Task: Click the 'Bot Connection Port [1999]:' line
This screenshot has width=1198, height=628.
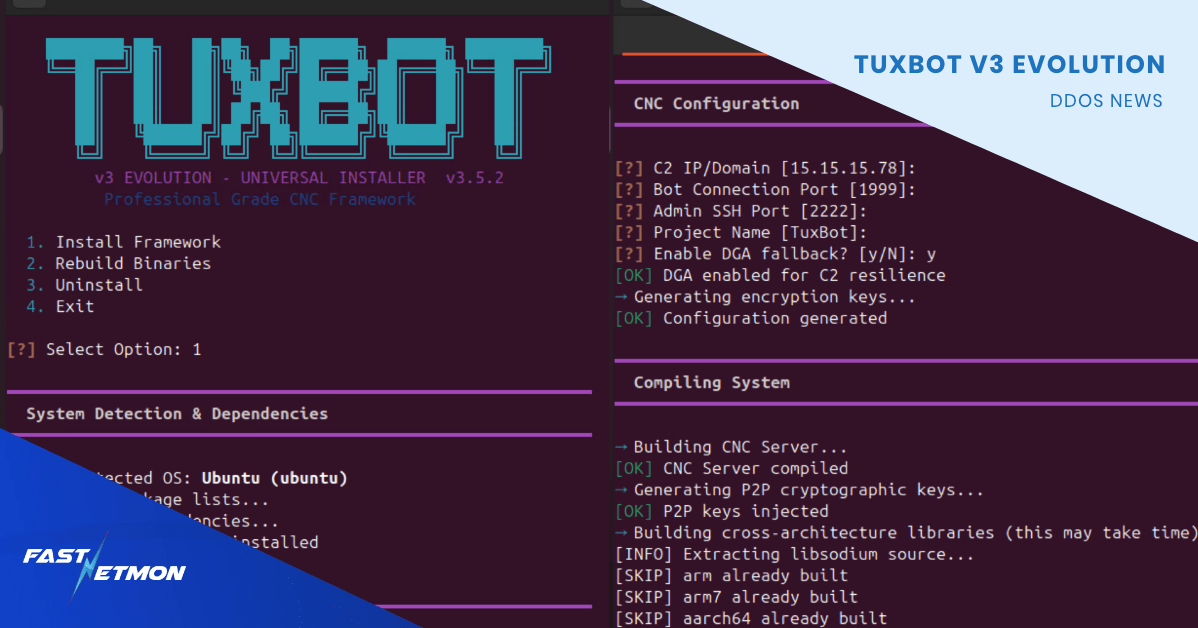Action: [766, 189]
